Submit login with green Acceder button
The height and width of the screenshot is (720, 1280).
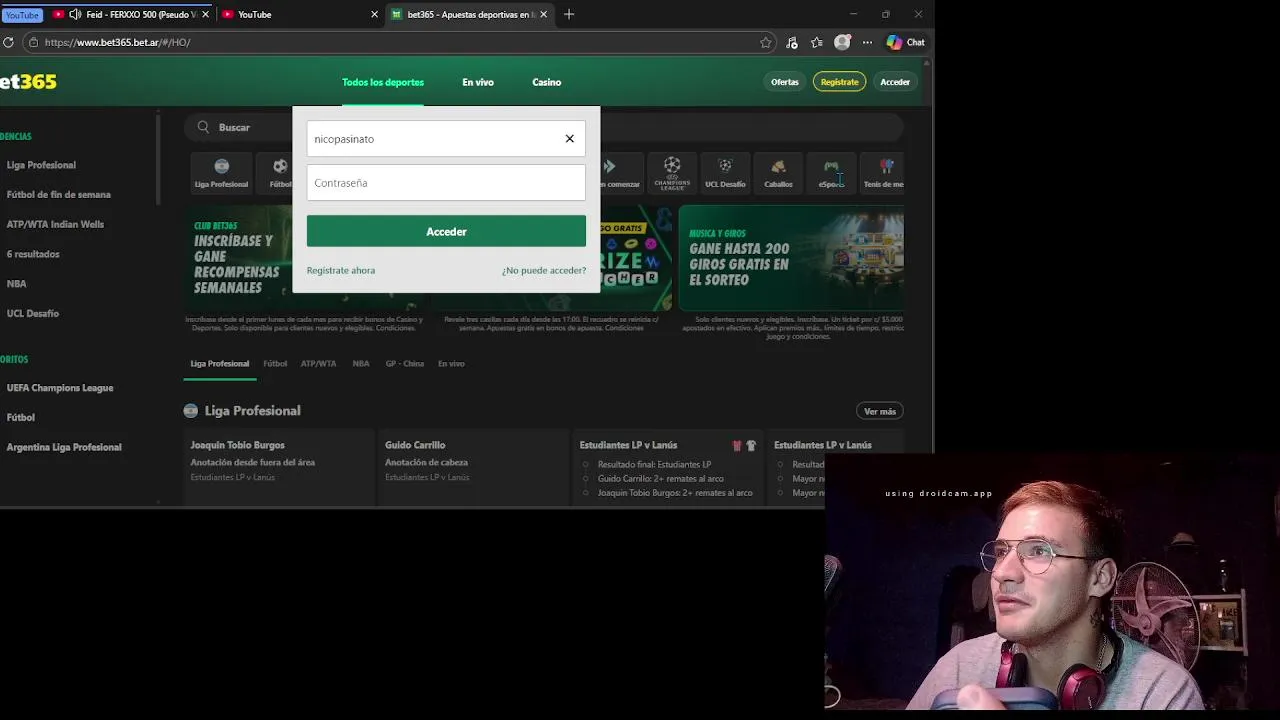click(446, 231)
